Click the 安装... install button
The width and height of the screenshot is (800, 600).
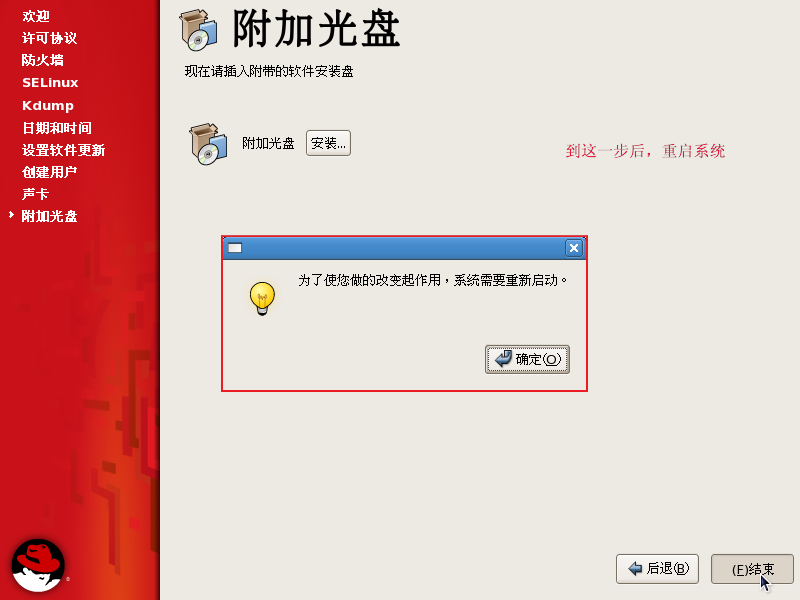click(328, 143)
